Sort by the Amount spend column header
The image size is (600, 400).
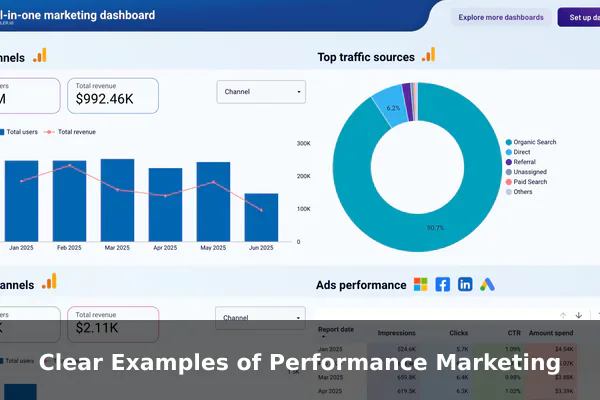[x=551, y=333]
